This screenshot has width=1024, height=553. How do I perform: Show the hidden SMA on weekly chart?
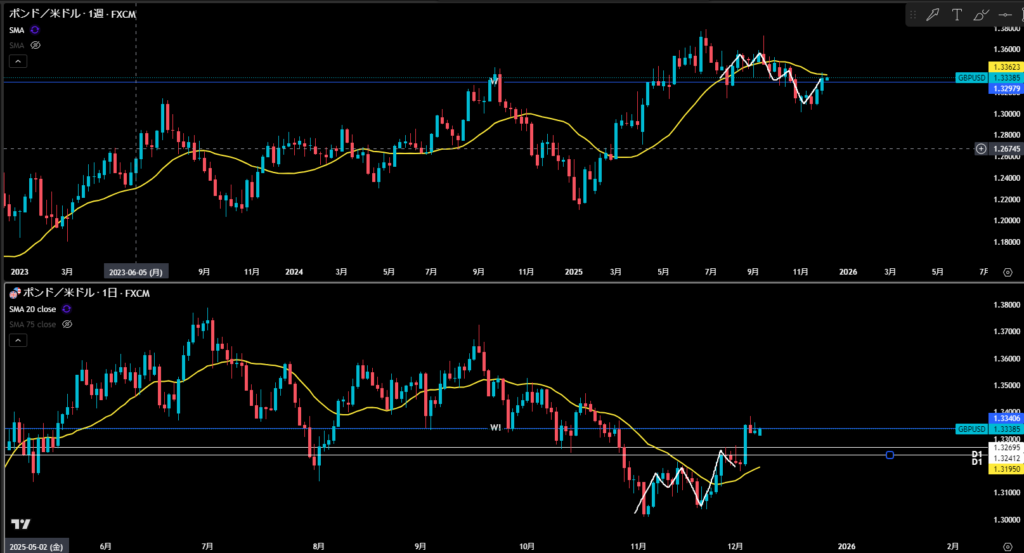[35, 45]
